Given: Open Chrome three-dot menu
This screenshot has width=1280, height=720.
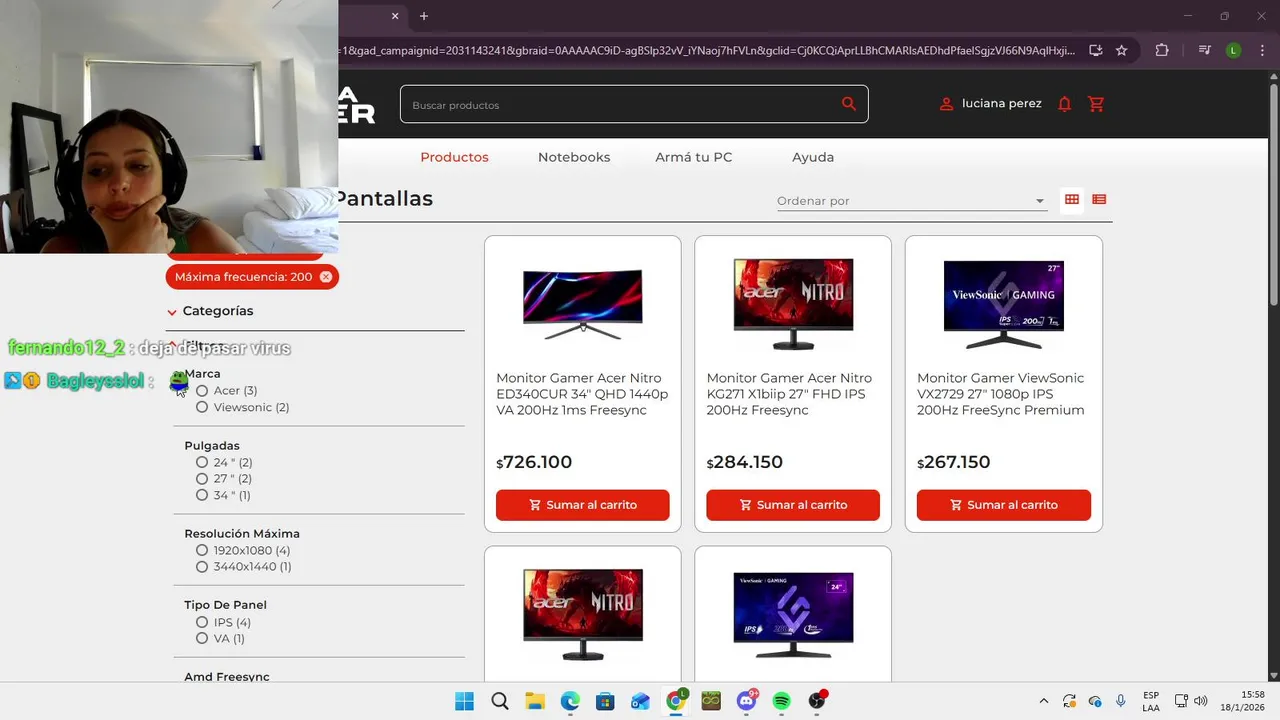Looking at the screenshot, I should tap(1261, 50).
